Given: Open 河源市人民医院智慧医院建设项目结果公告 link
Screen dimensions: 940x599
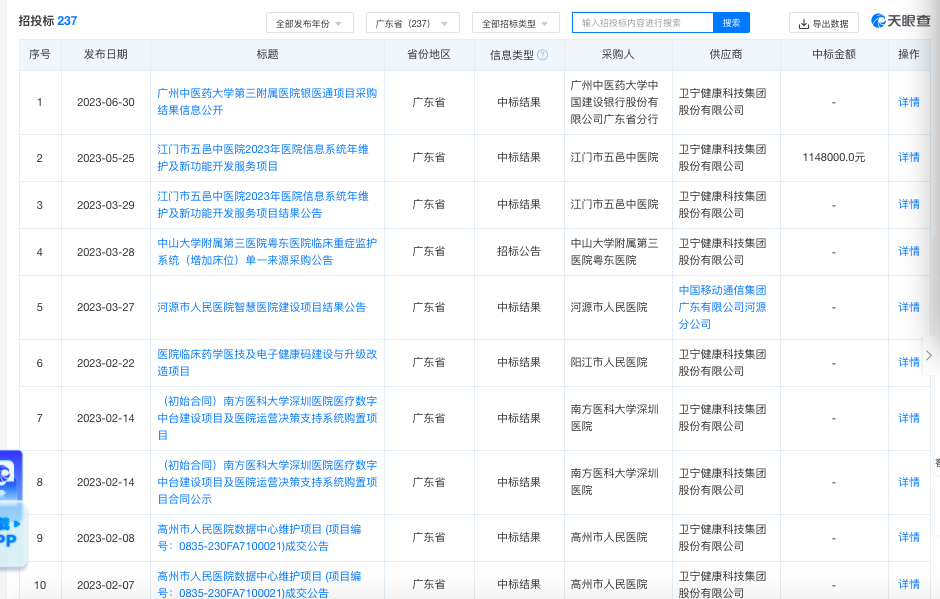Looking at the screenshot, I should (261, 307).
